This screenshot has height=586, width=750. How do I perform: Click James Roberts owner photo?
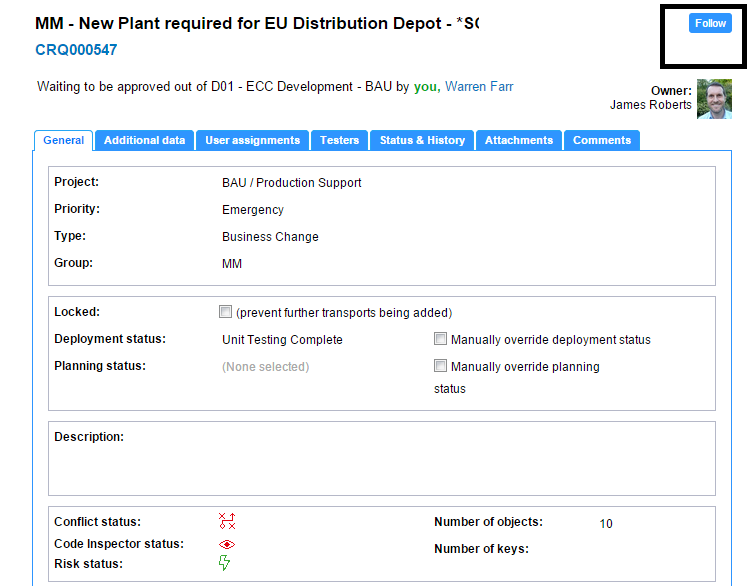[714, 99]
